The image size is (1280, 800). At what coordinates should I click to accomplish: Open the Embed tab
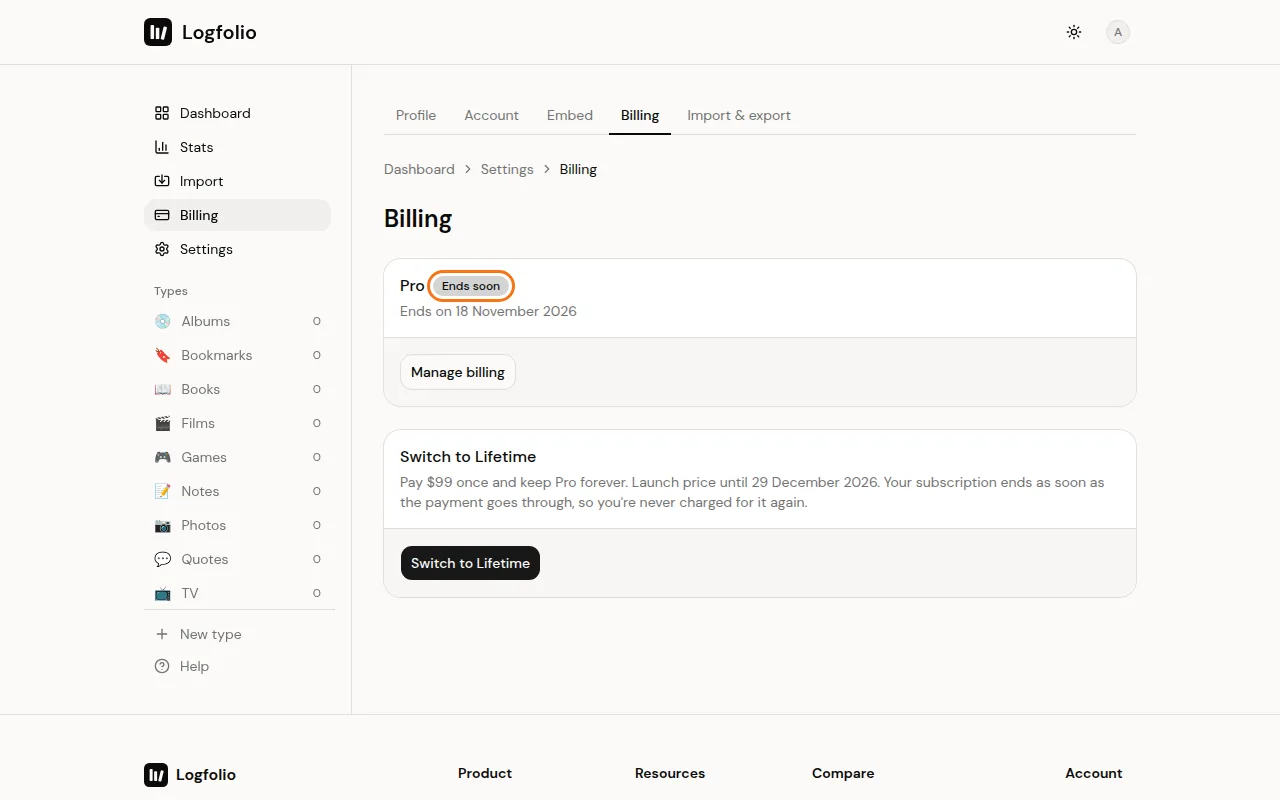(x=570, y=115)
